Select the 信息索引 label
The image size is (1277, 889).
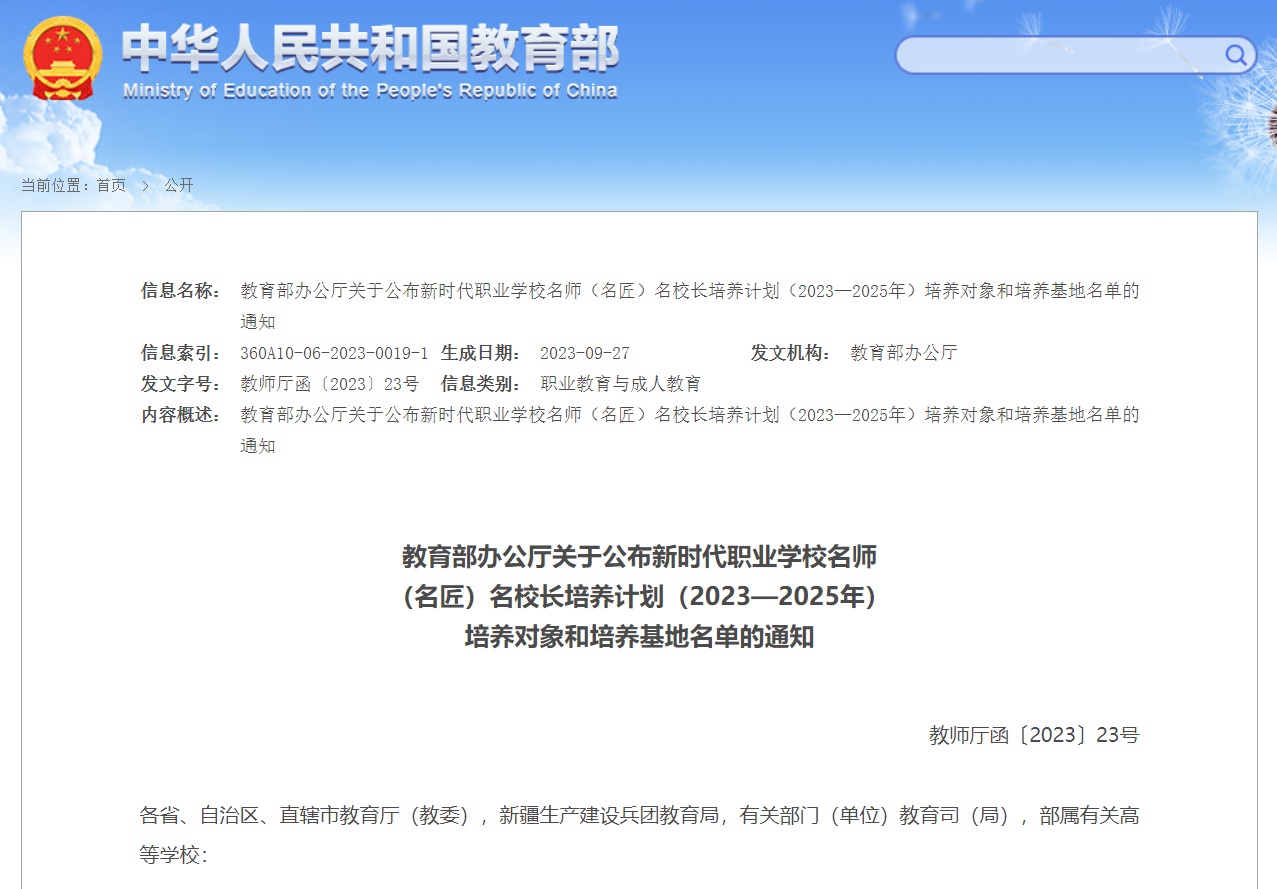181,352
